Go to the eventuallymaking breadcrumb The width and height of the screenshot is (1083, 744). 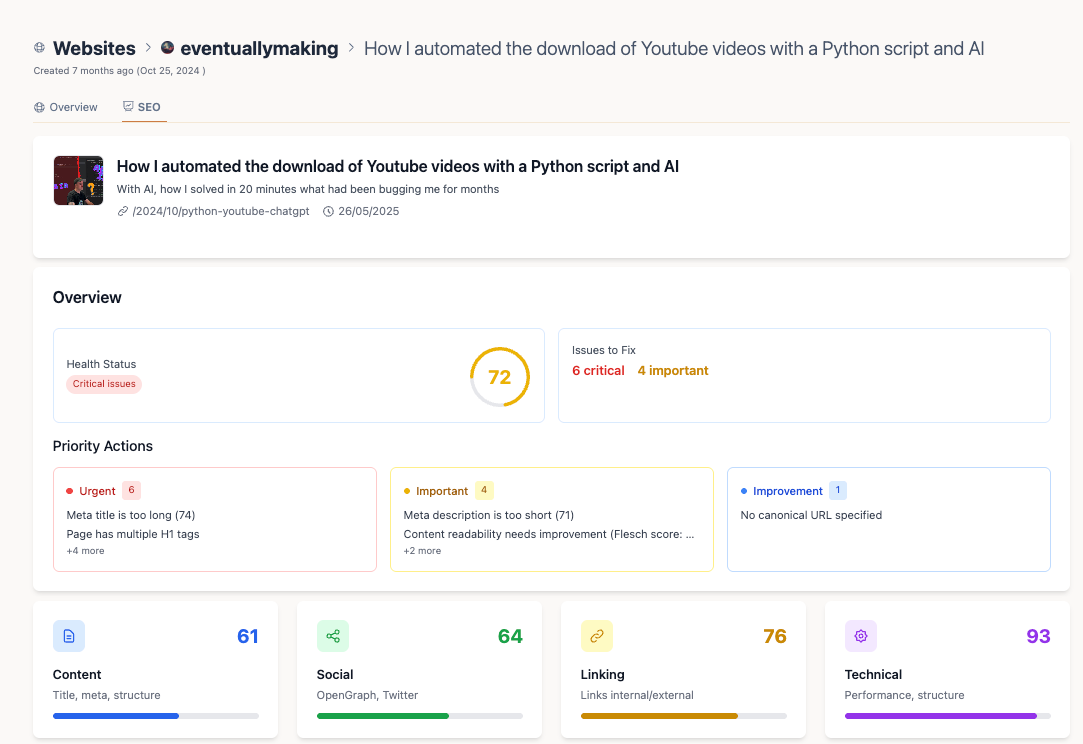259,48
